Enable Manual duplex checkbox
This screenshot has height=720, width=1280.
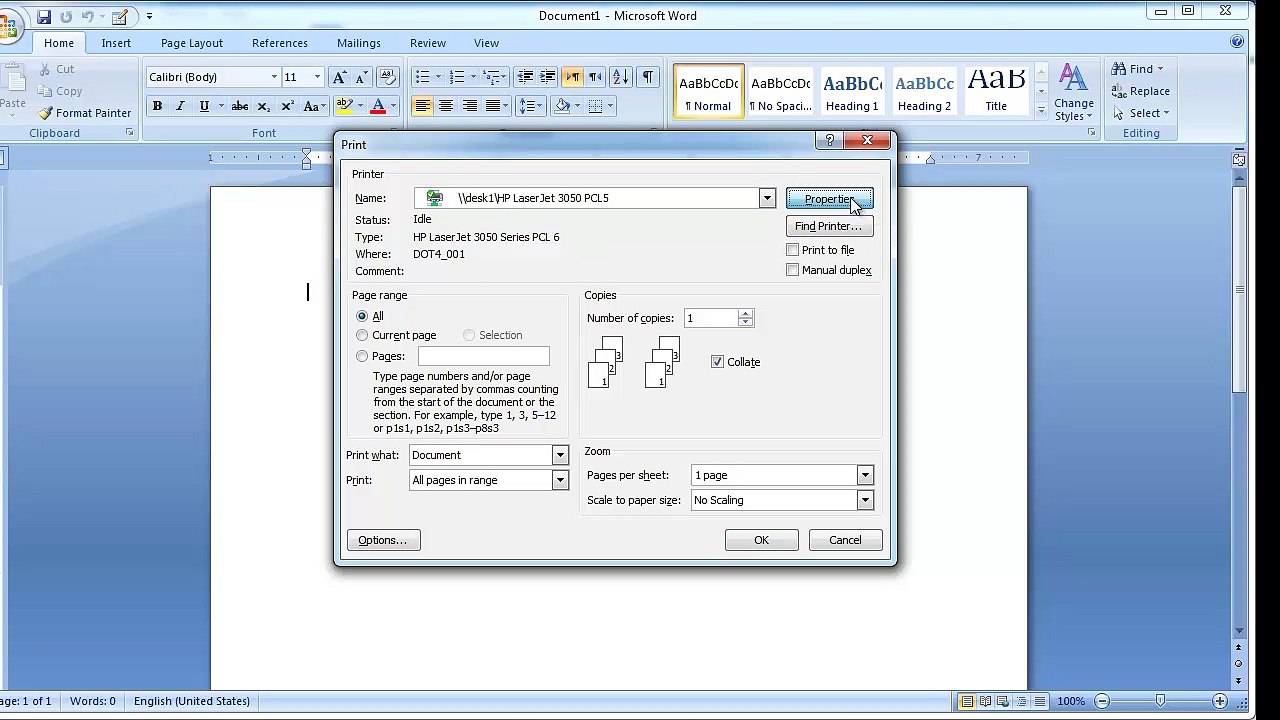coord(793,270)
